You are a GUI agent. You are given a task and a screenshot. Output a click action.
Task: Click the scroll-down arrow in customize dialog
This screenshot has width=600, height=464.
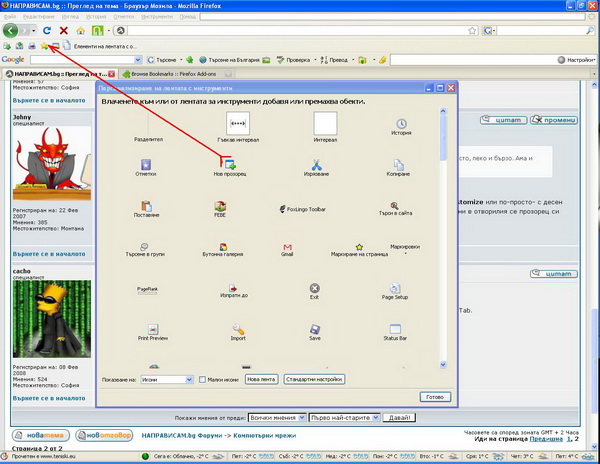tap(443, 365)
